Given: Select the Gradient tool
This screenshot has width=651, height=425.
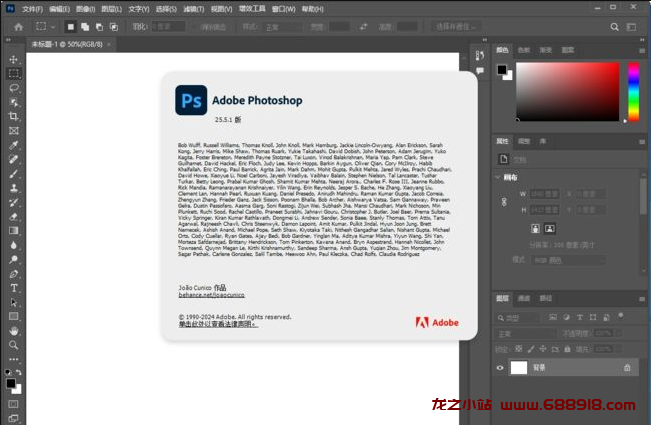Looking at the screenshot, I should point(14,231).
